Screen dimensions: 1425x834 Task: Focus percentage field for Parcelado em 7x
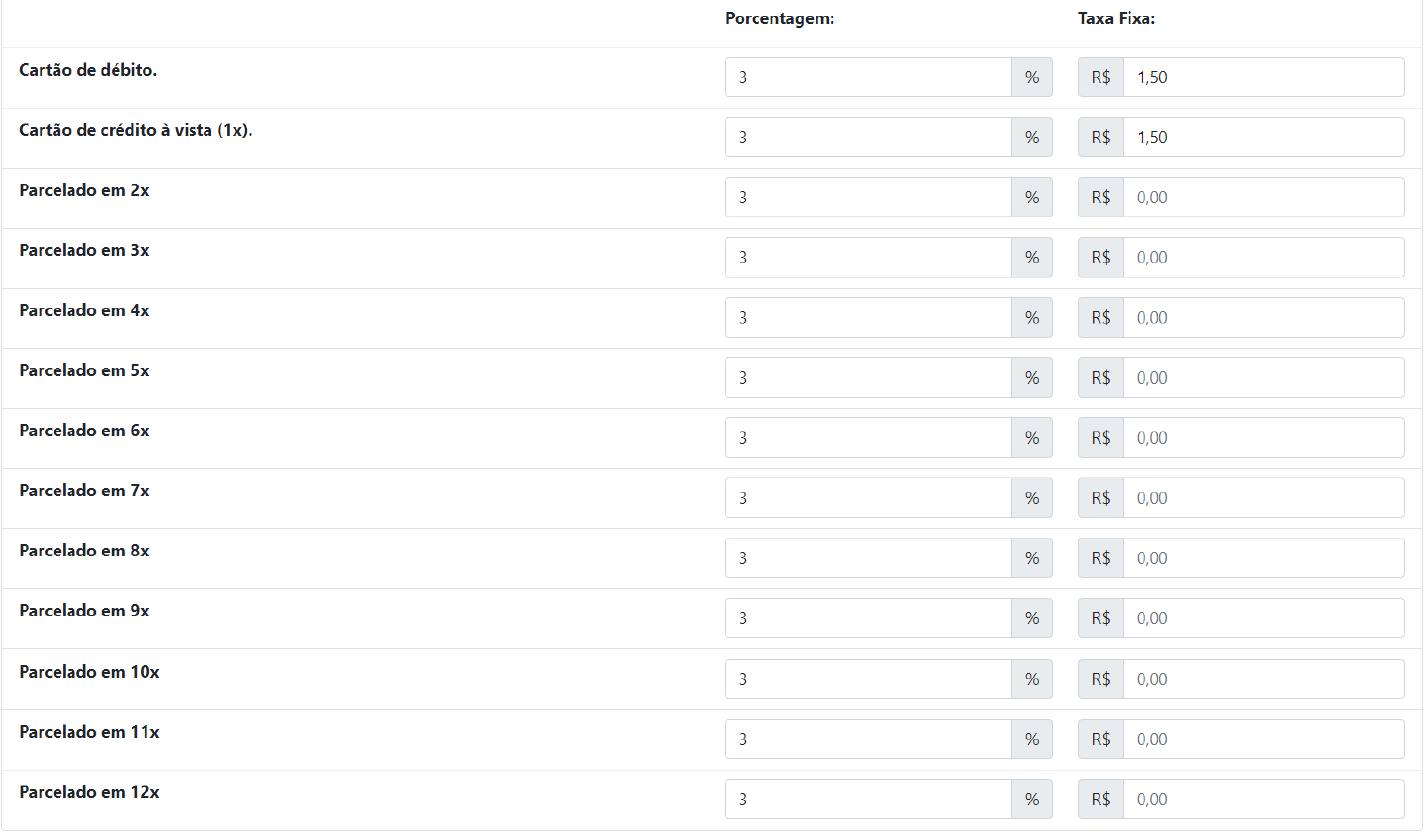(868, 498)
